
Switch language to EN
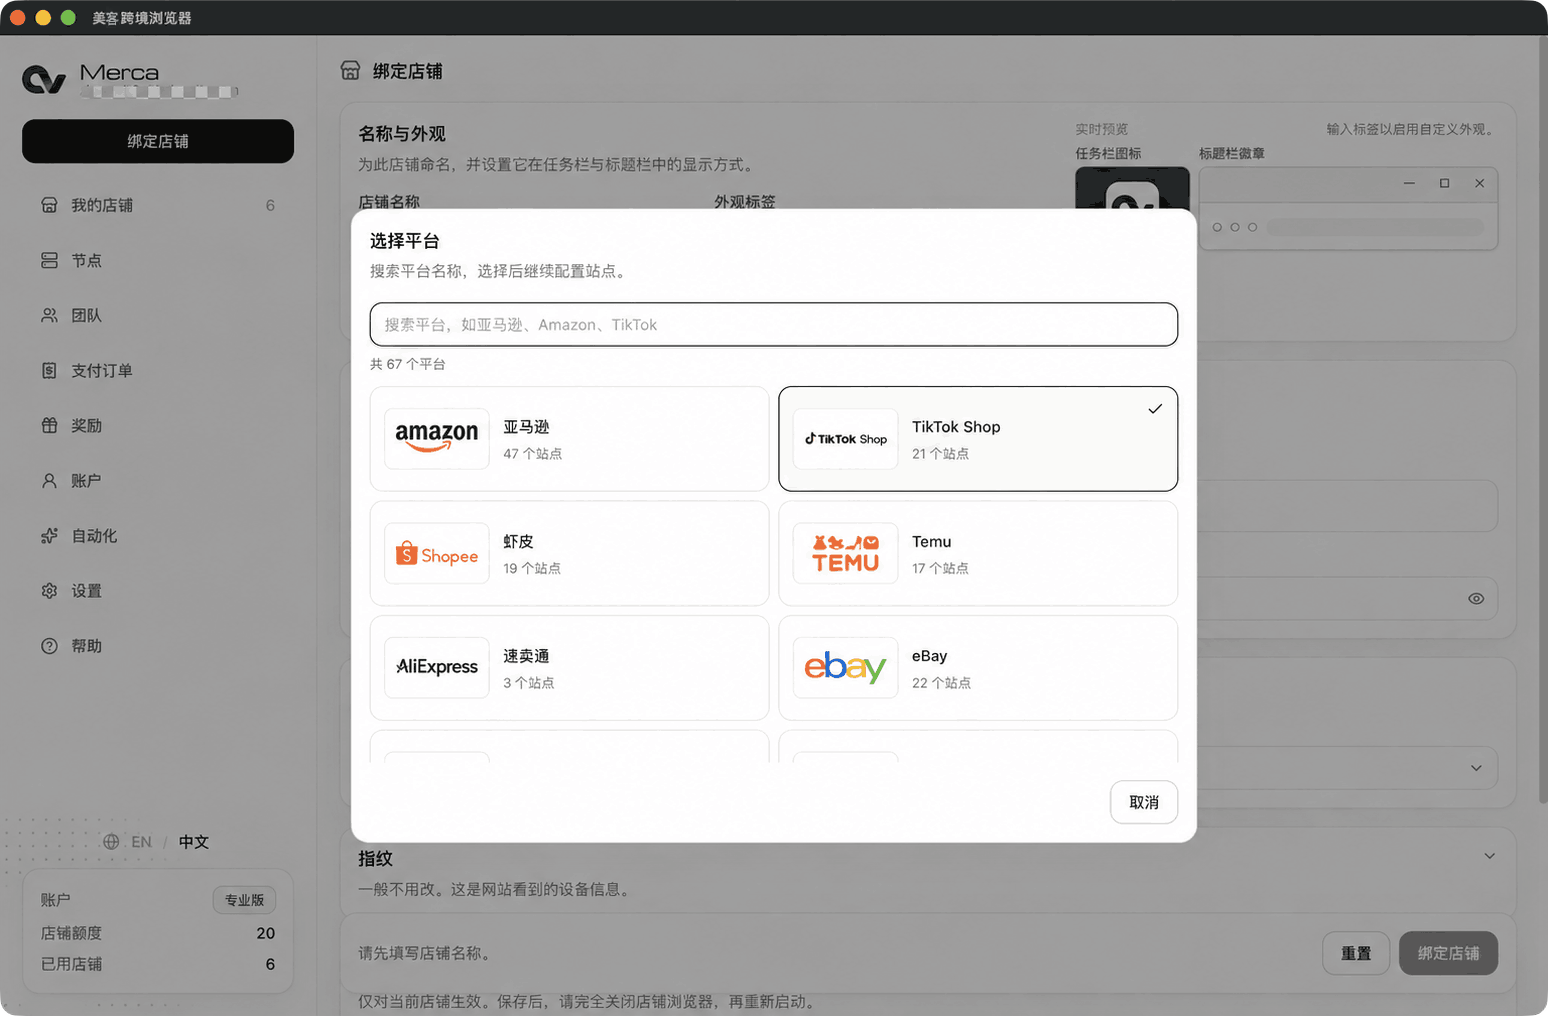(x=142, y=842)
